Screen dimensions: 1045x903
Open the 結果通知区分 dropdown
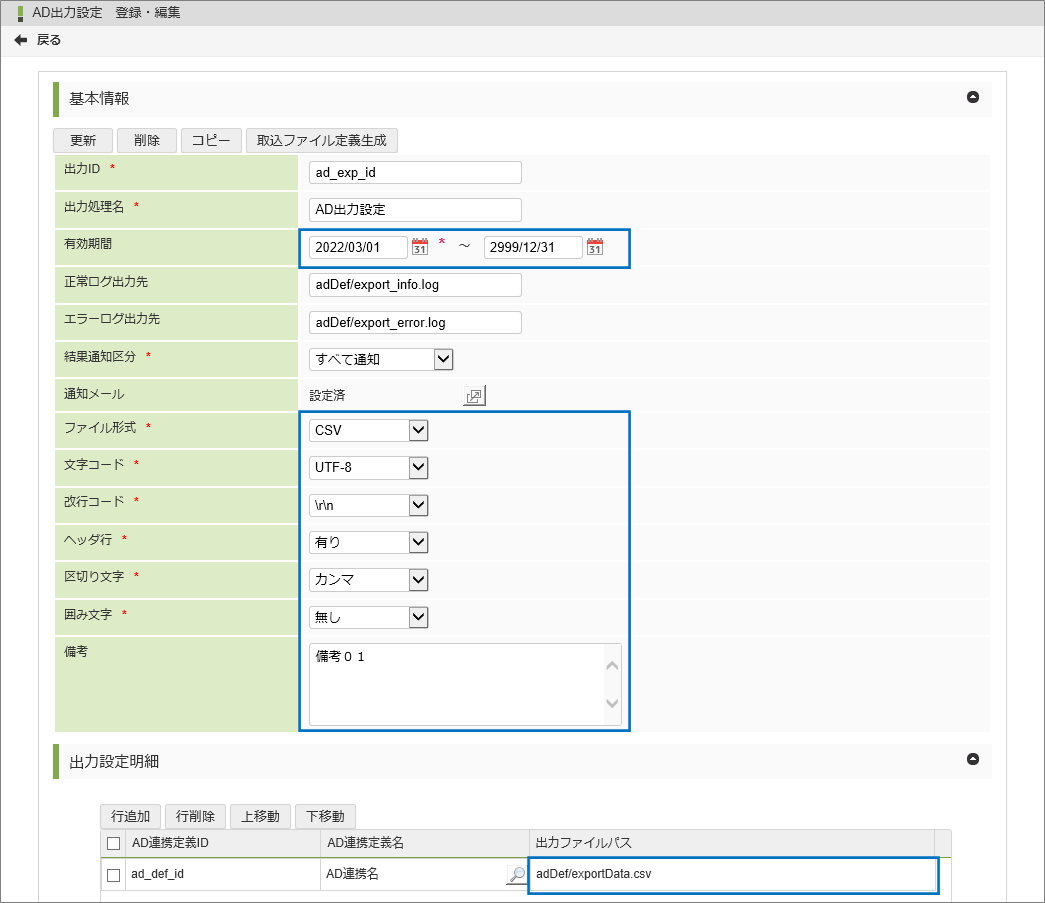pos(444,358)
